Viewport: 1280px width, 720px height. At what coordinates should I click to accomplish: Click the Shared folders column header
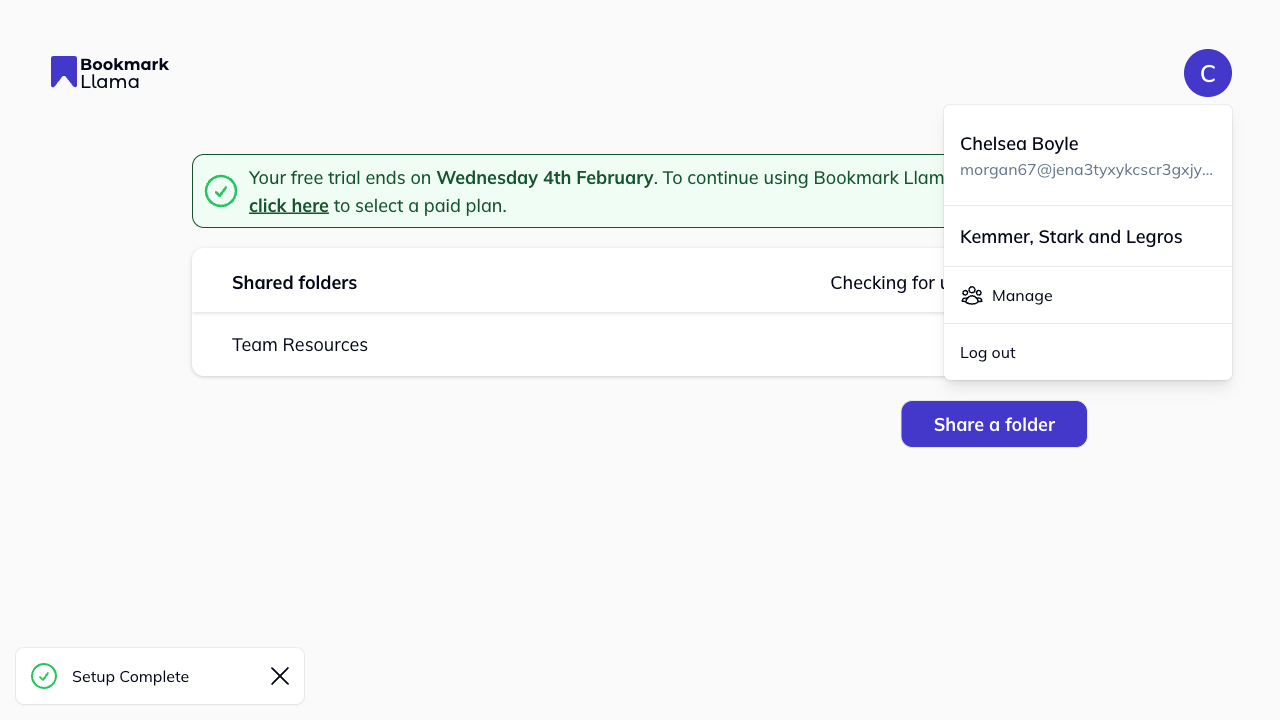(x=294, y=282)
